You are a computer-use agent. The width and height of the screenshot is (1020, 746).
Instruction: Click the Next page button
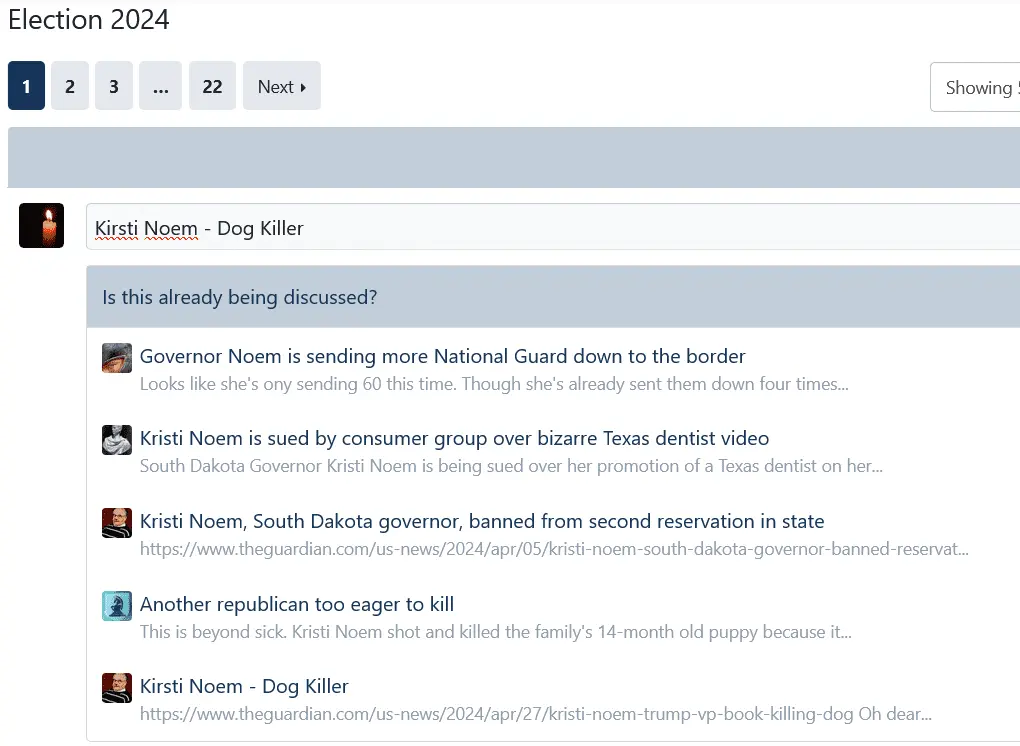281,86
